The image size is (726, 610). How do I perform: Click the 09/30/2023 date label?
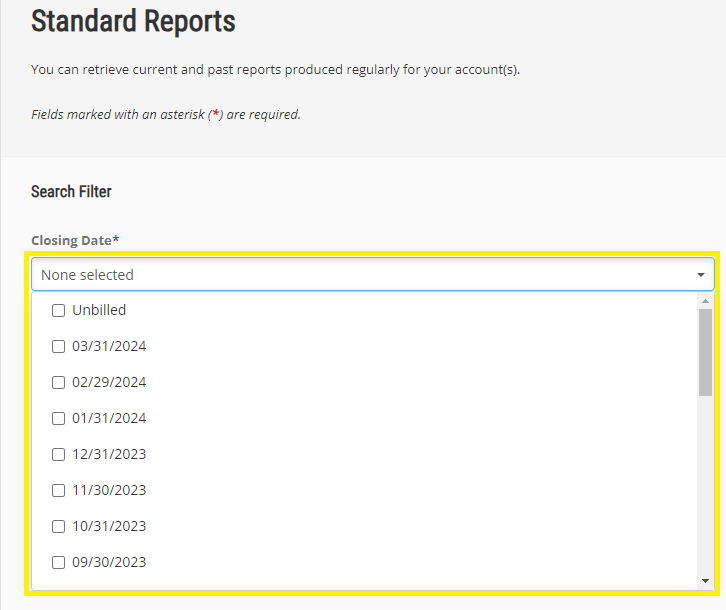click(x=109, y=562)
